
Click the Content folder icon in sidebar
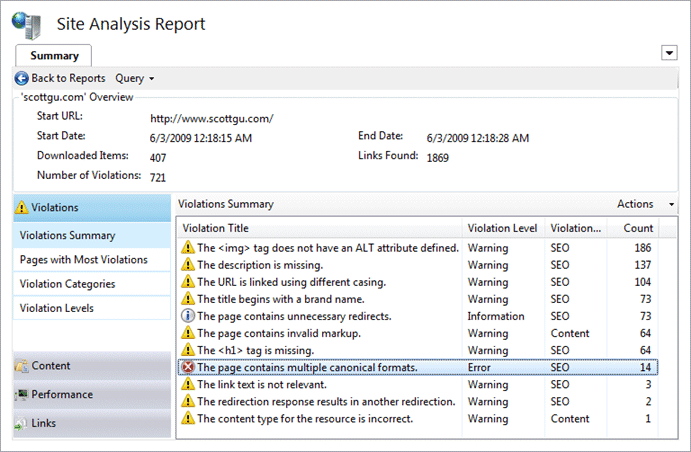22,366
